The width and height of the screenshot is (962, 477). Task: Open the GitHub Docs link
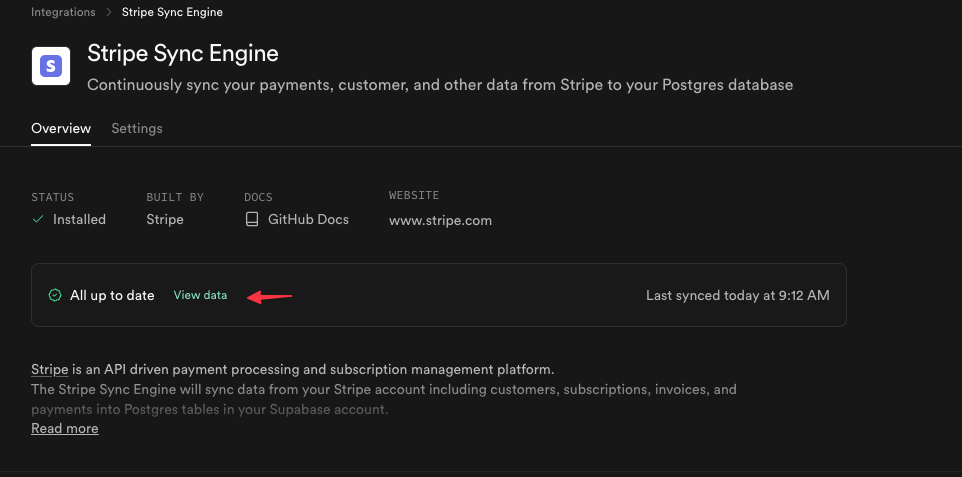pos(308,219)
